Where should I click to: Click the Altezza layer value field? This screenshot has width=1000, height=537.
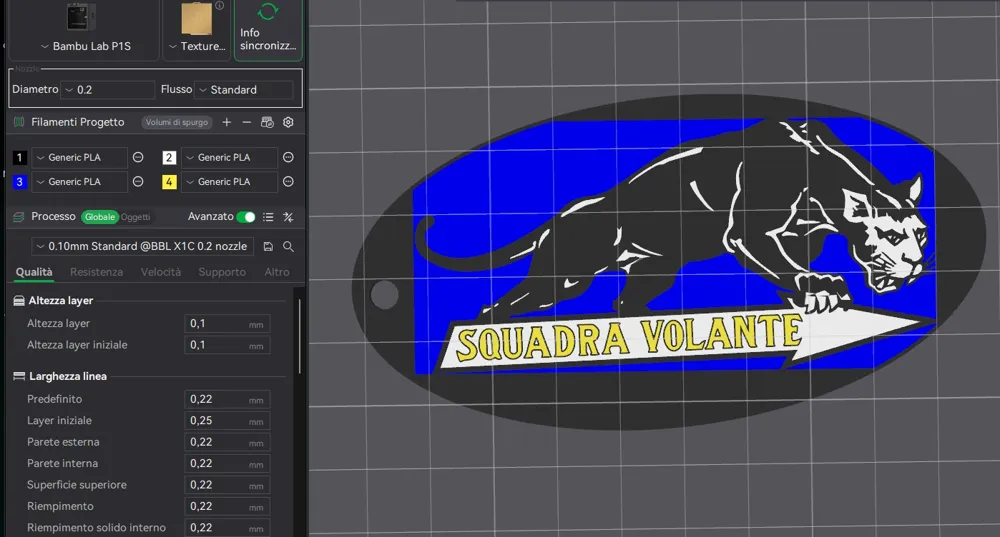[x=227, y=324]
